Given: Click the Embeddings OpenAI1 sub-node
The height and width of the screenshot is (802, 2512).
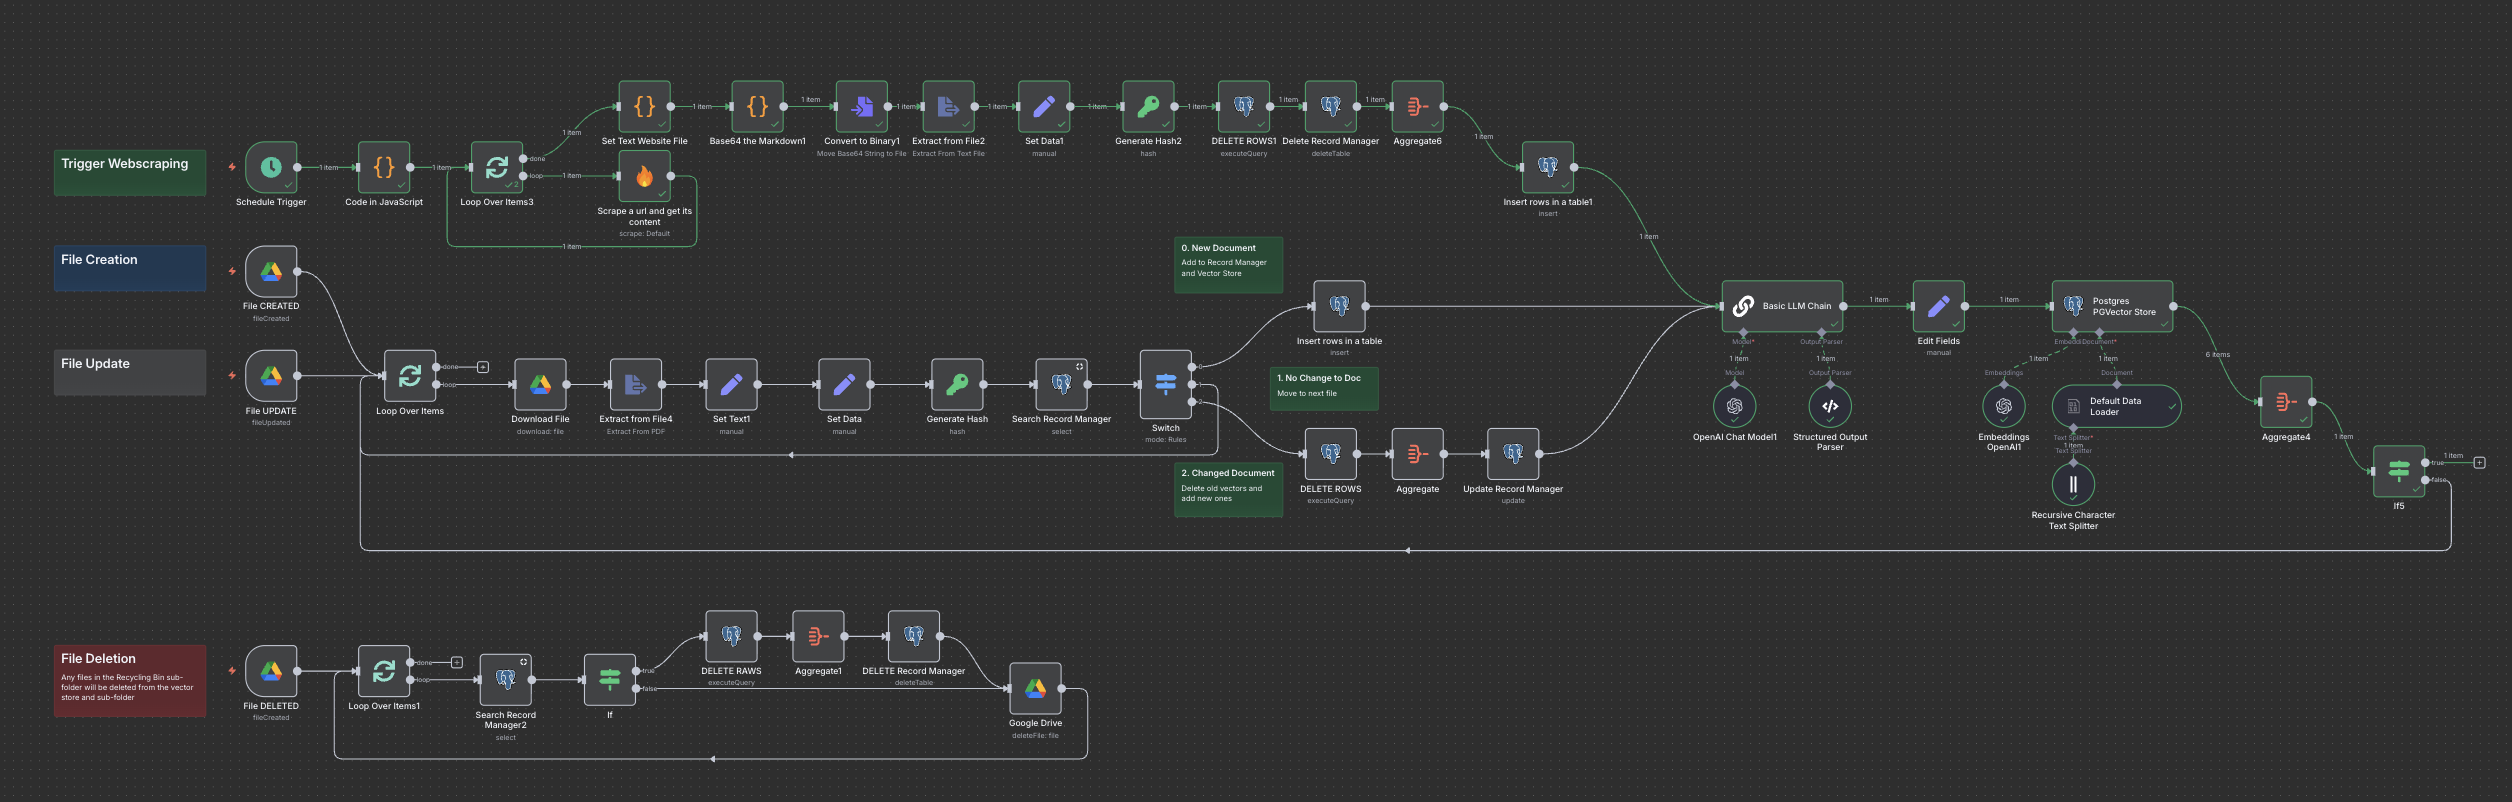Looking at the screenshot, I should tap(2004, 406).
